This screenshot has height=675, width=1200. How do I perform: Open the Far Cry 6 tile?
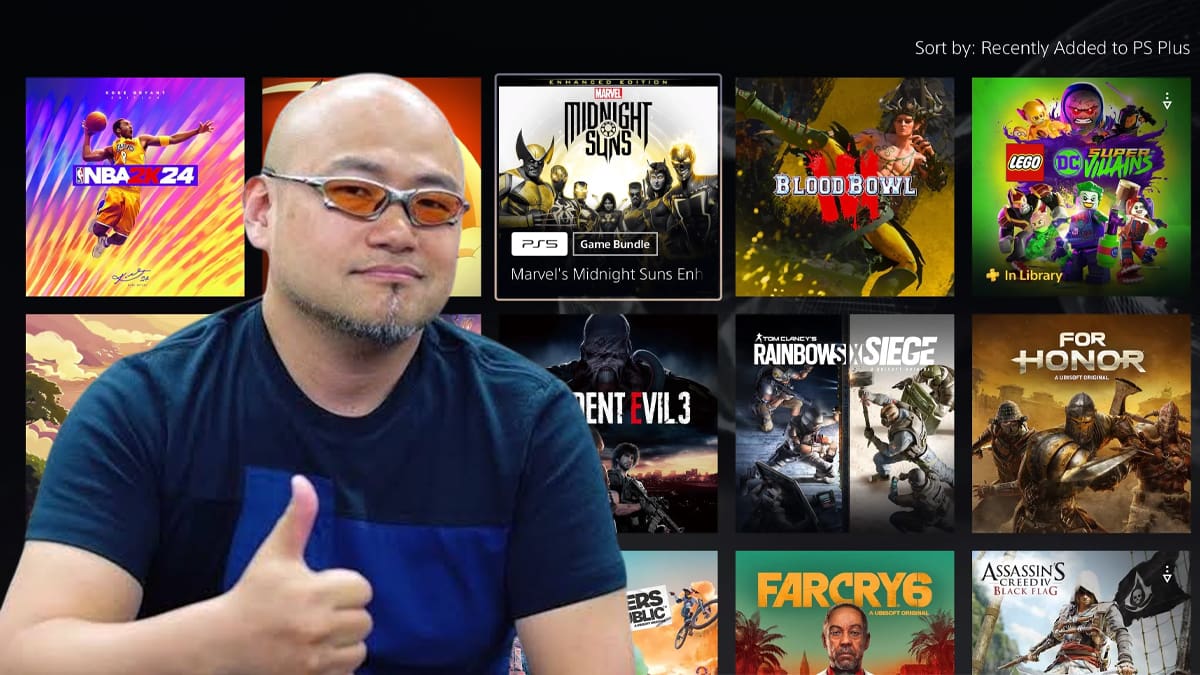tap(845, 613)
